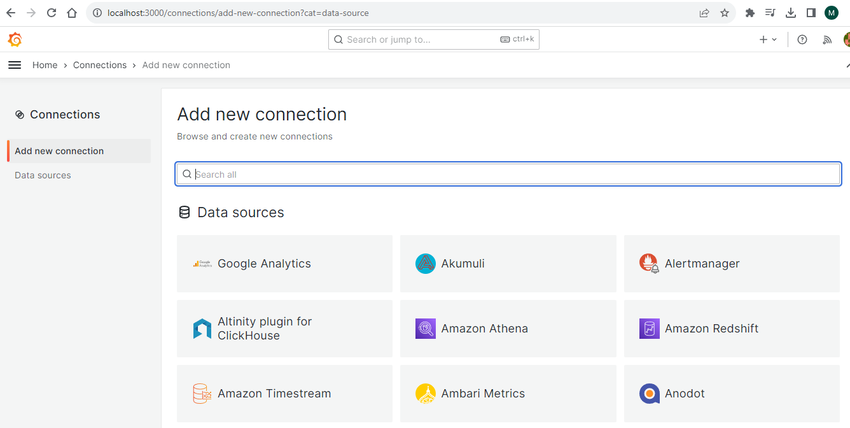This screenshot has width=850, height=428.
Task: Go to browser home page icon
Action: (72, 13)
